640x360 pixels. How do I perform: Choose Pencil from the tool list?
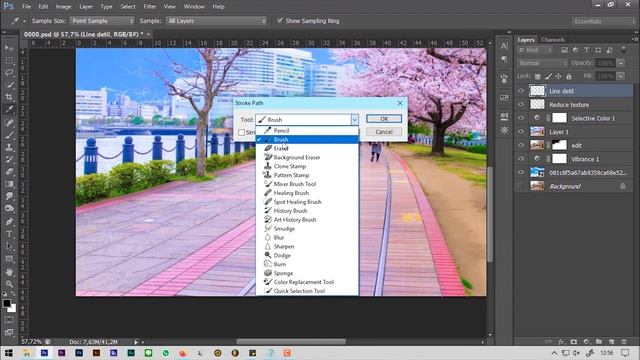click(x=307, y=131)
